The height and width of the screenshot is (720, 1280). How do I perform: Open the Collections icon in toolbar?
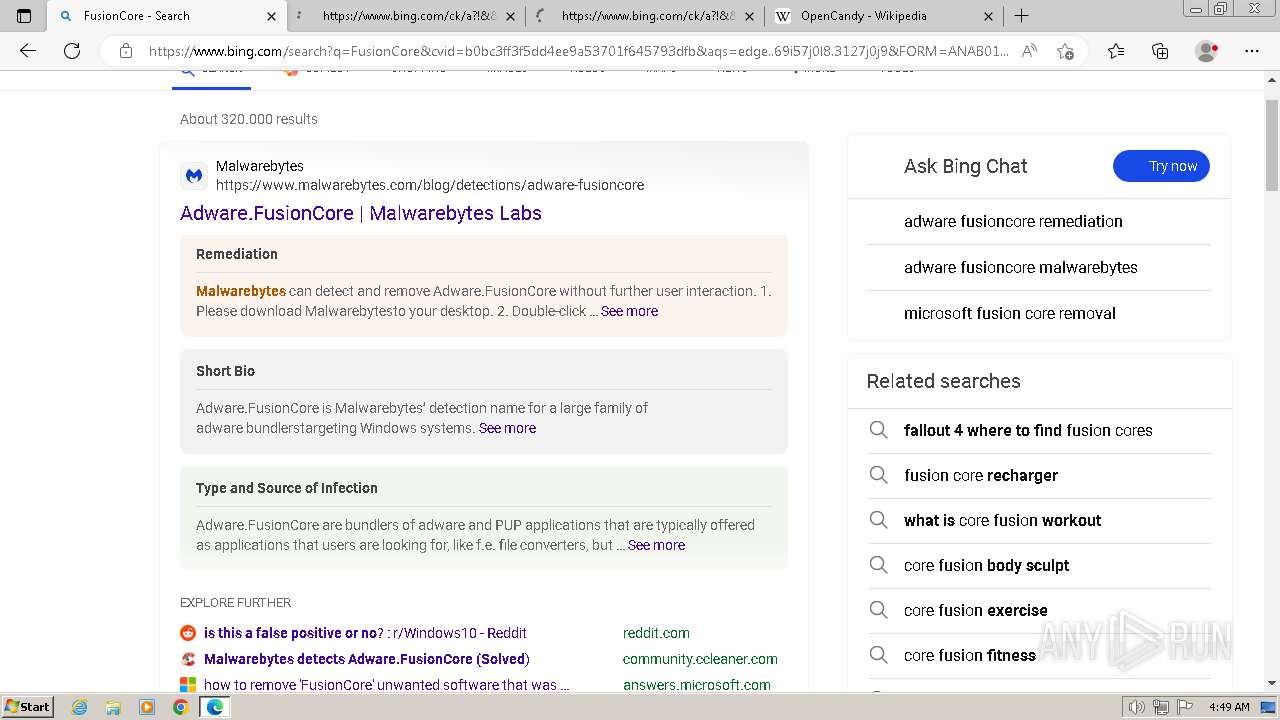coord(1160,51)
